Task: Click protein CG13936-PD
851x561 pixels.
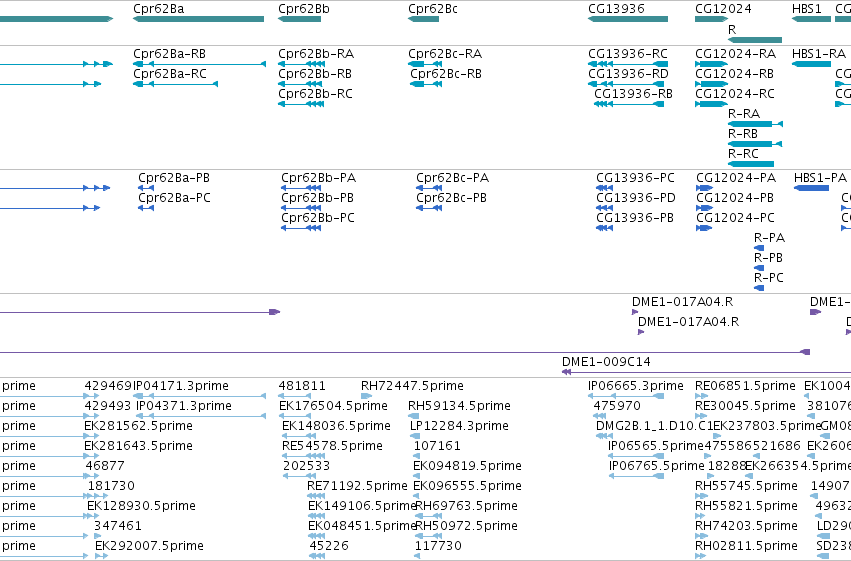Action: click(x=636, y=198)
